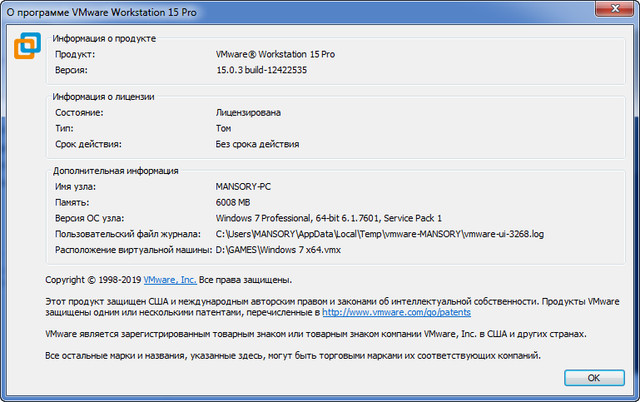Close the About VMware Workstation dialog
This screenshot has width=640, height=402.
point(616,9)
